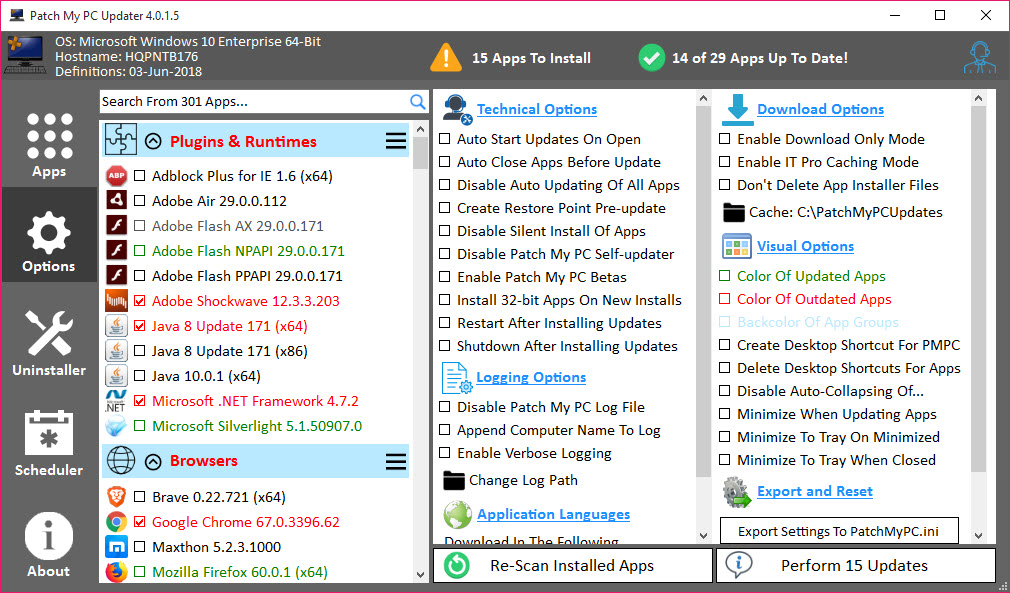Click the 14 of 29 Apps Up To Date status
The height and width of the screenshot is (593, 1010).
coord(743,58)
